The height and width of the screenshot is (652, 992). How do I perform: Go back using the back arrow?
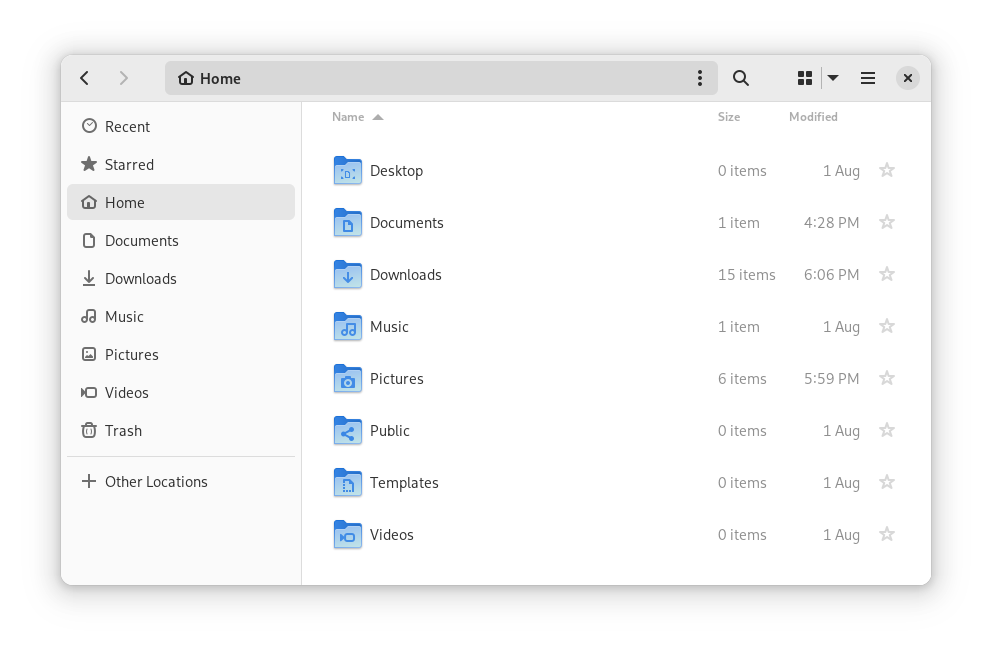click(x=85, y=78)
